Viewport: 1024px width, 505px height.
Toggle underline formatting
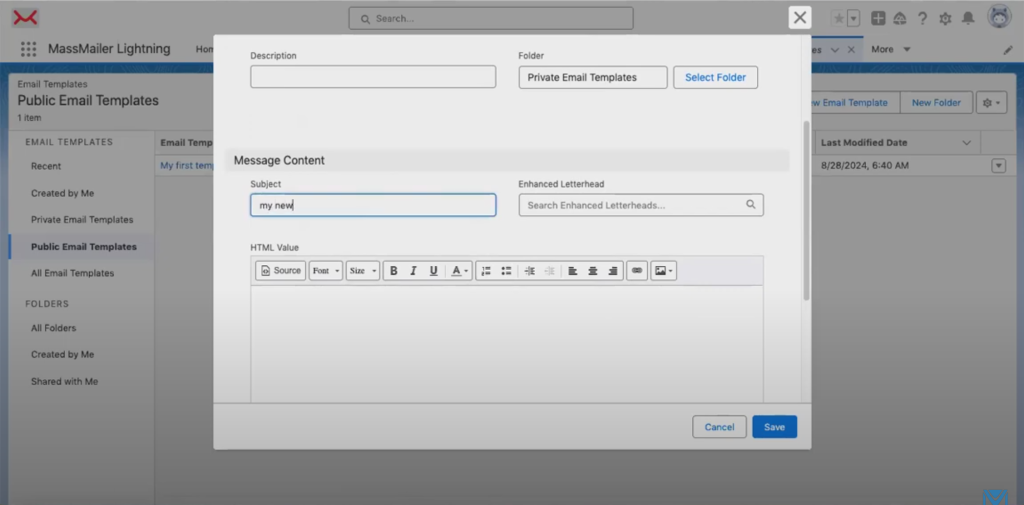pos(433,270)
